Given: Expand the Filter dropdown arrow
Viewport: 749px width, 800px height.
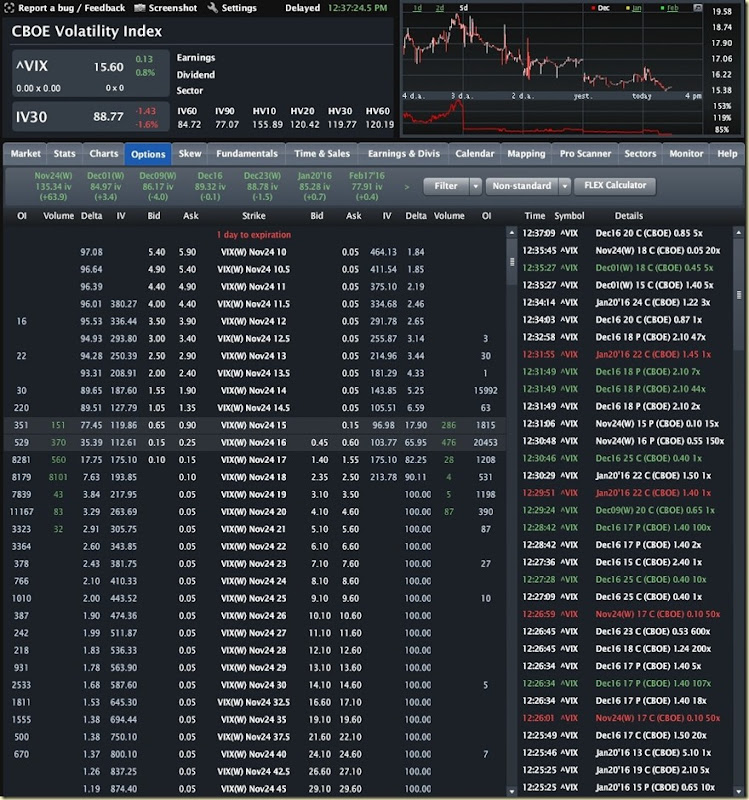Looking at the screenshot, I should [x=476, y=186].
